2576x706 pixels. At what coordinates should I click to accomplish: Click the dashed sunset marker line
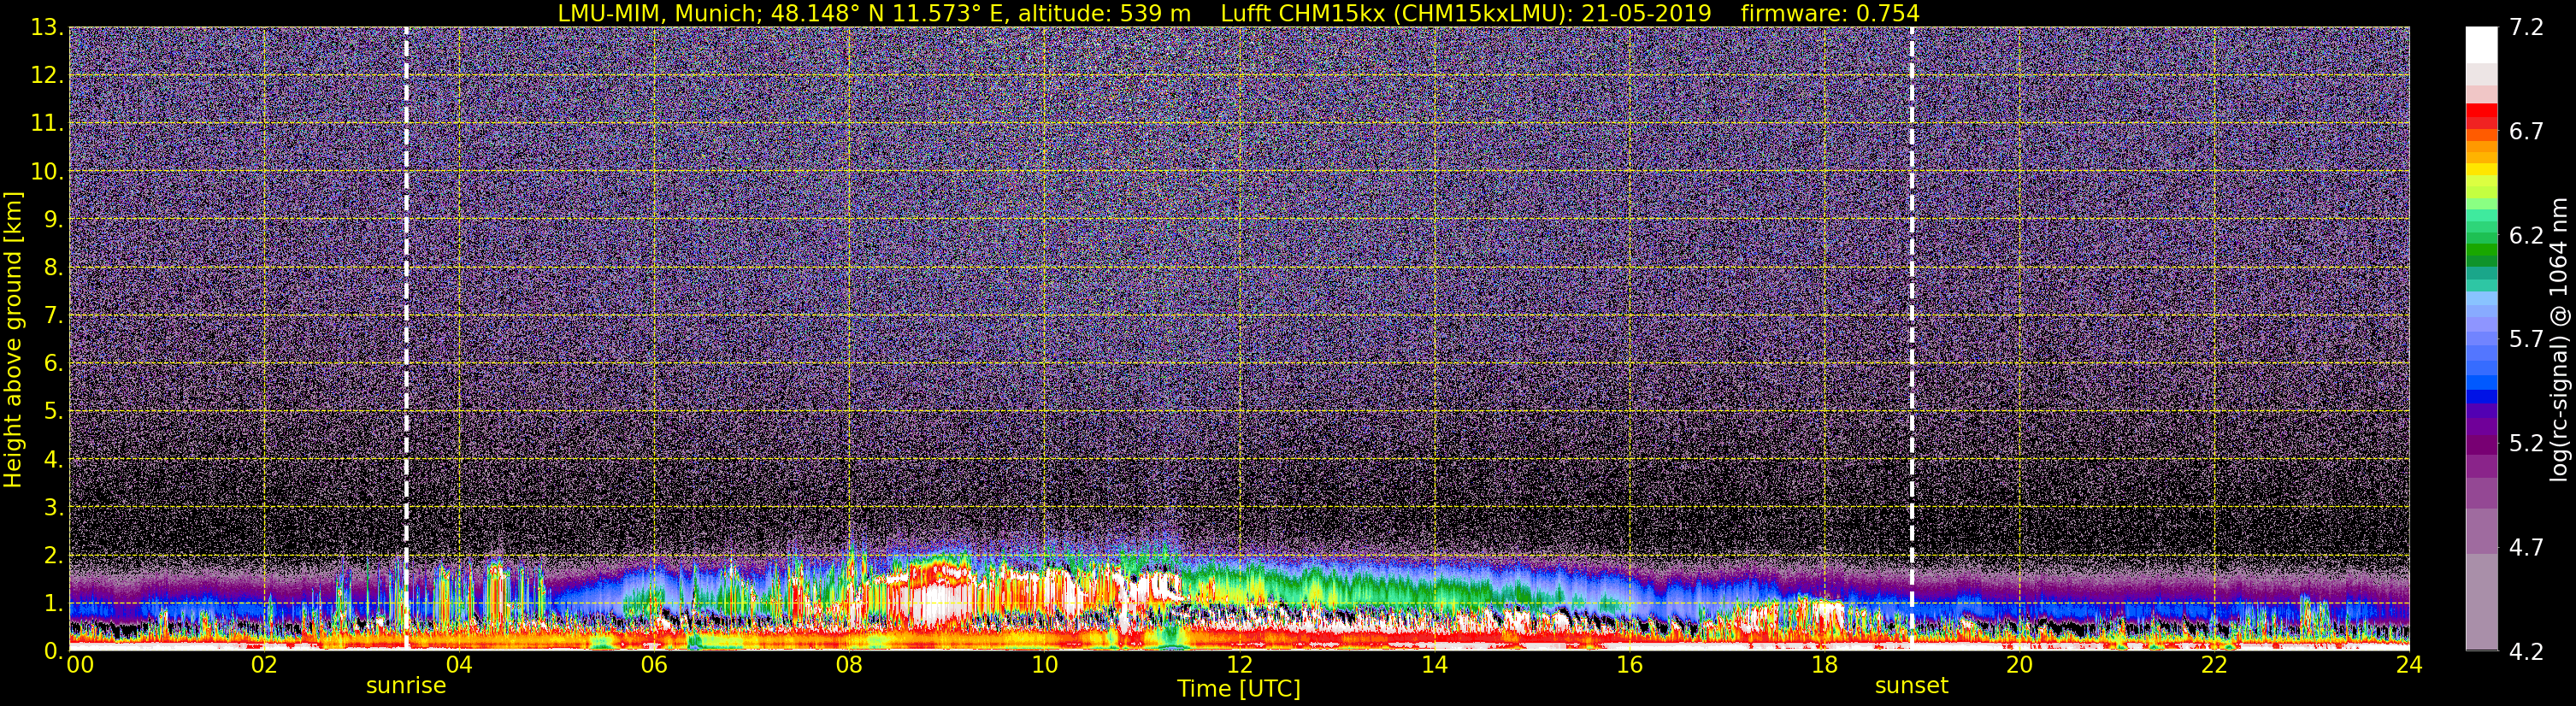pos(1912,339)
